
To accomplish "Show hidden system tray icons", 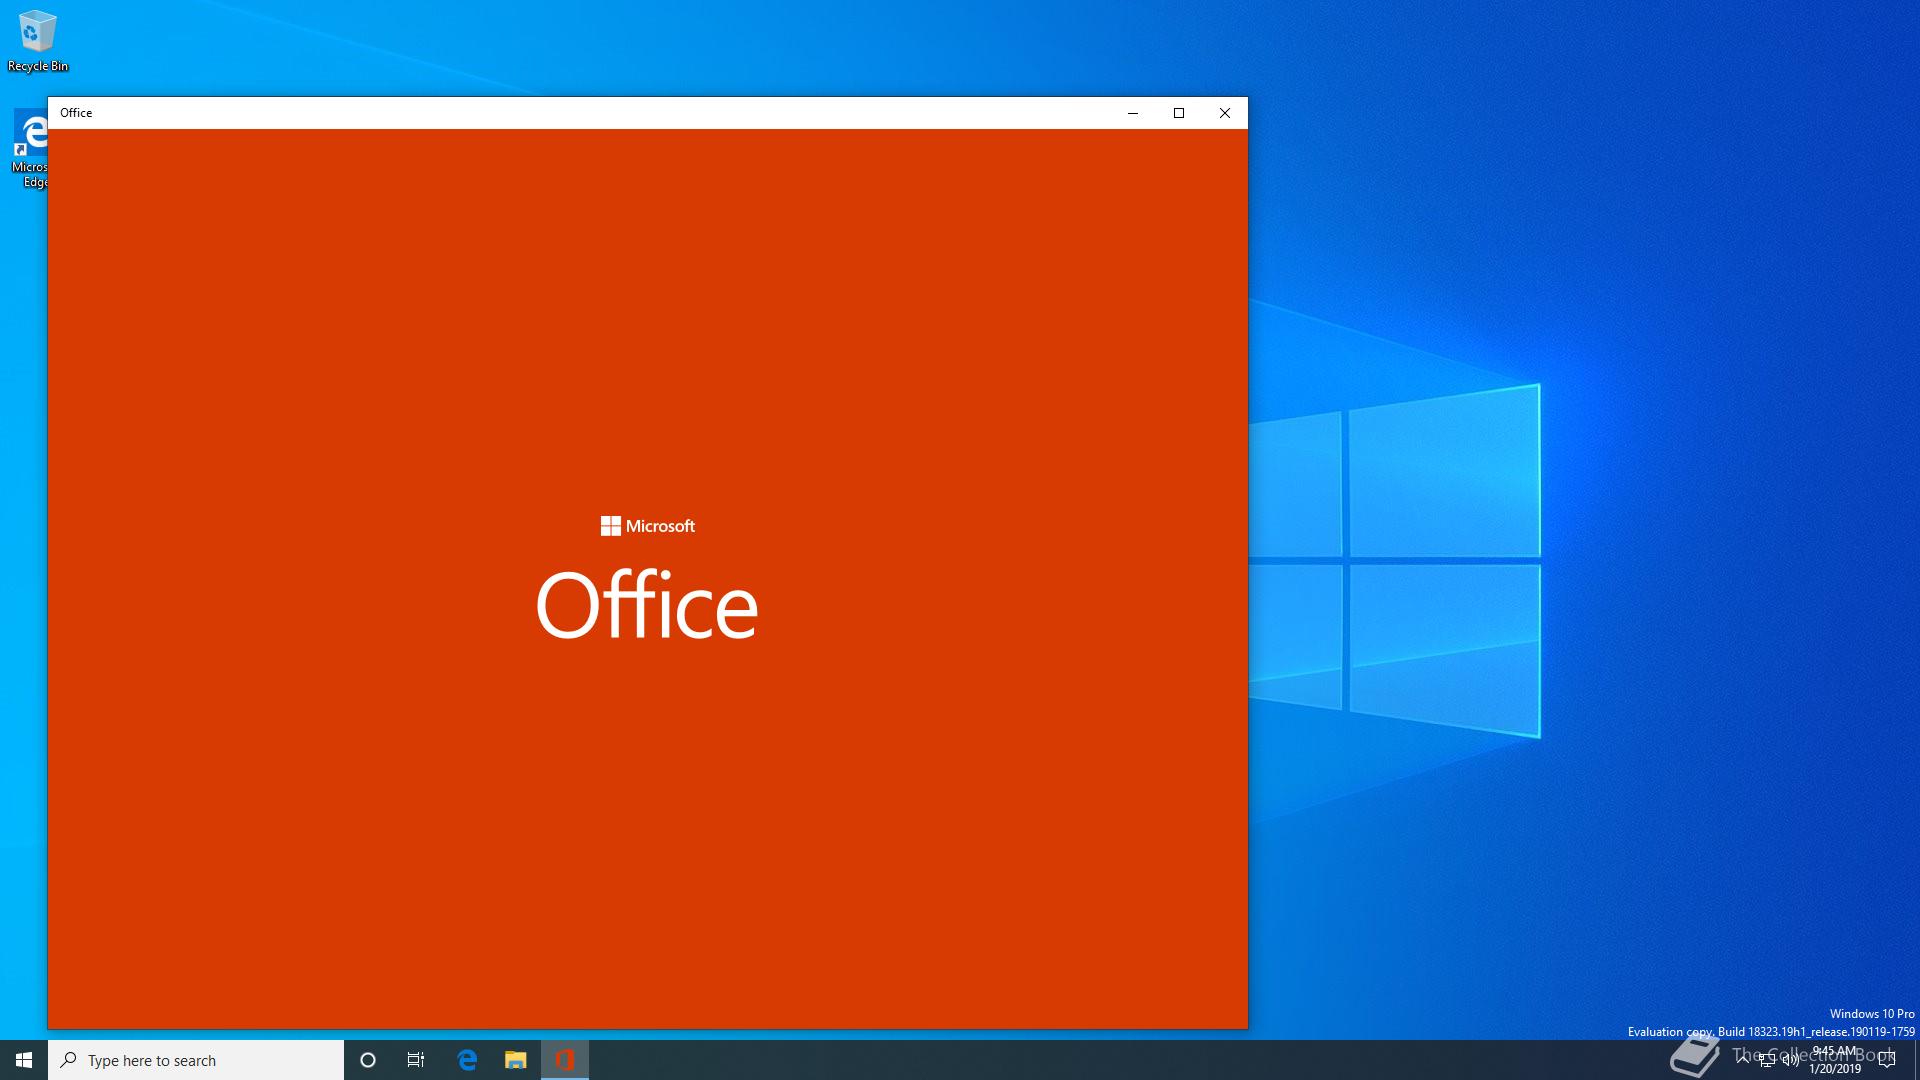I will point(1743,1060).
